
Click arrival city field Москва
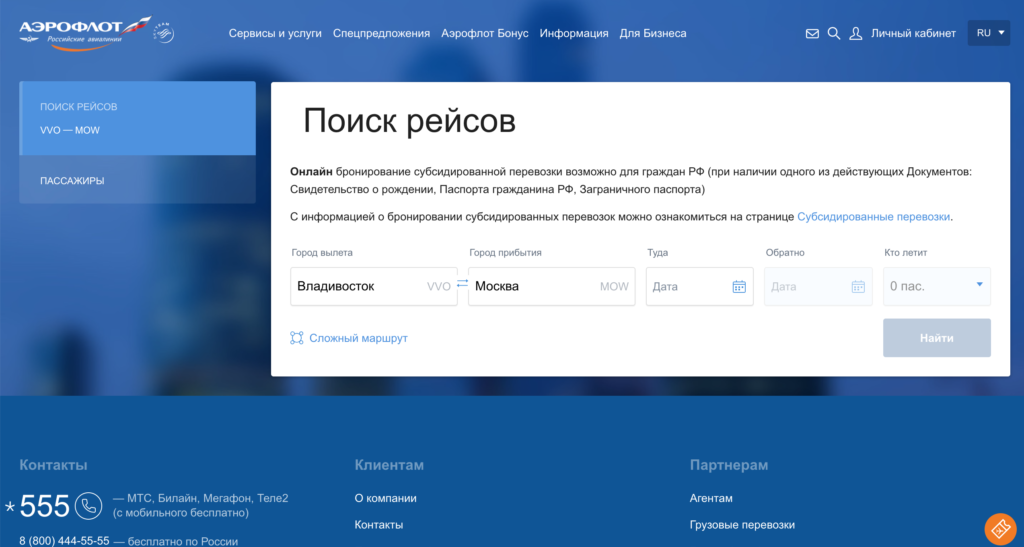551,287
